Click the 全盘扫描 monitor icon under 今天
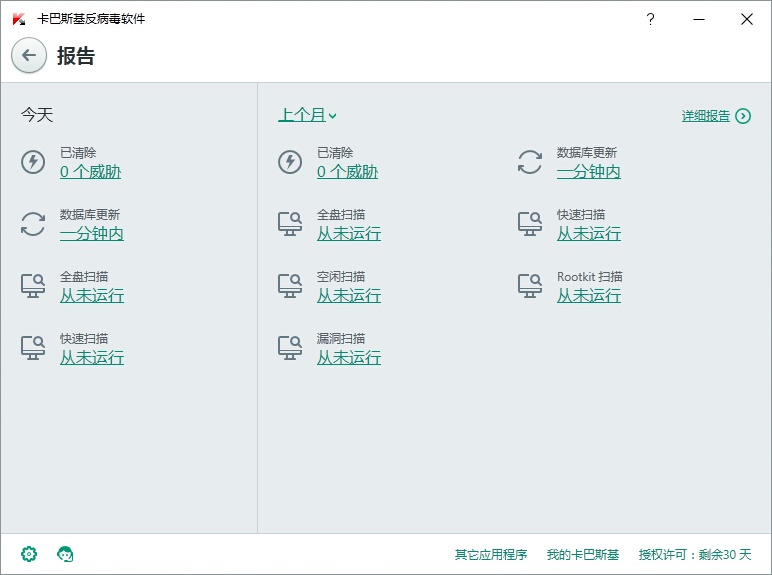The width and height of the screenshot is (772, 575). [33, 286]
